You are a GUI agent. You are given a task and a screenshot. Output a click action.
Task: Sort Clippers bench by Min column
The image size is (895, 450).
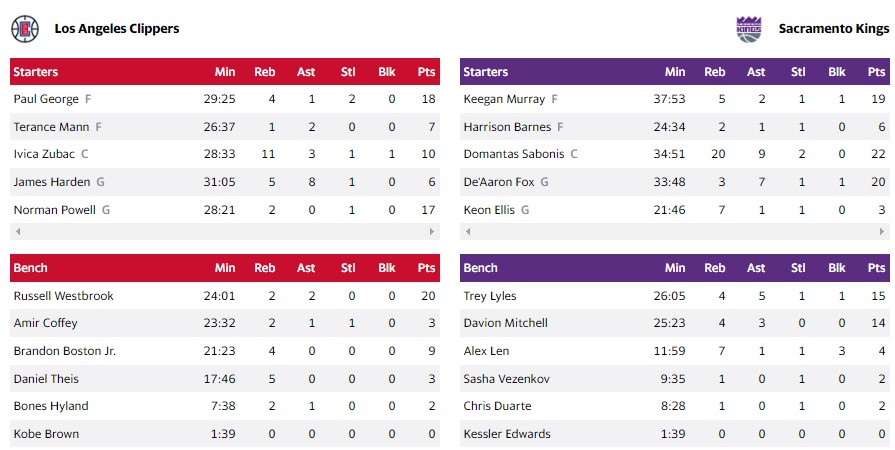click(225, 268)
